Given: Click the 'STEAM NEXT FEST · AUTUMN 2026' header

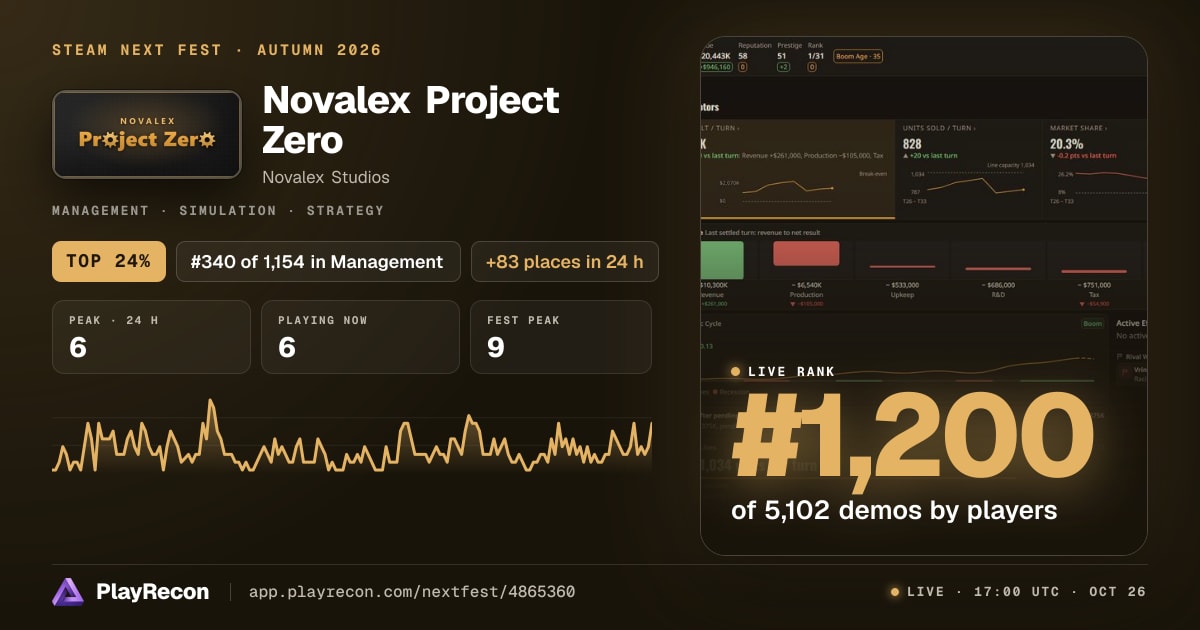Looking at the screenshot, I should pyautogui.click(x=217, y=50).
